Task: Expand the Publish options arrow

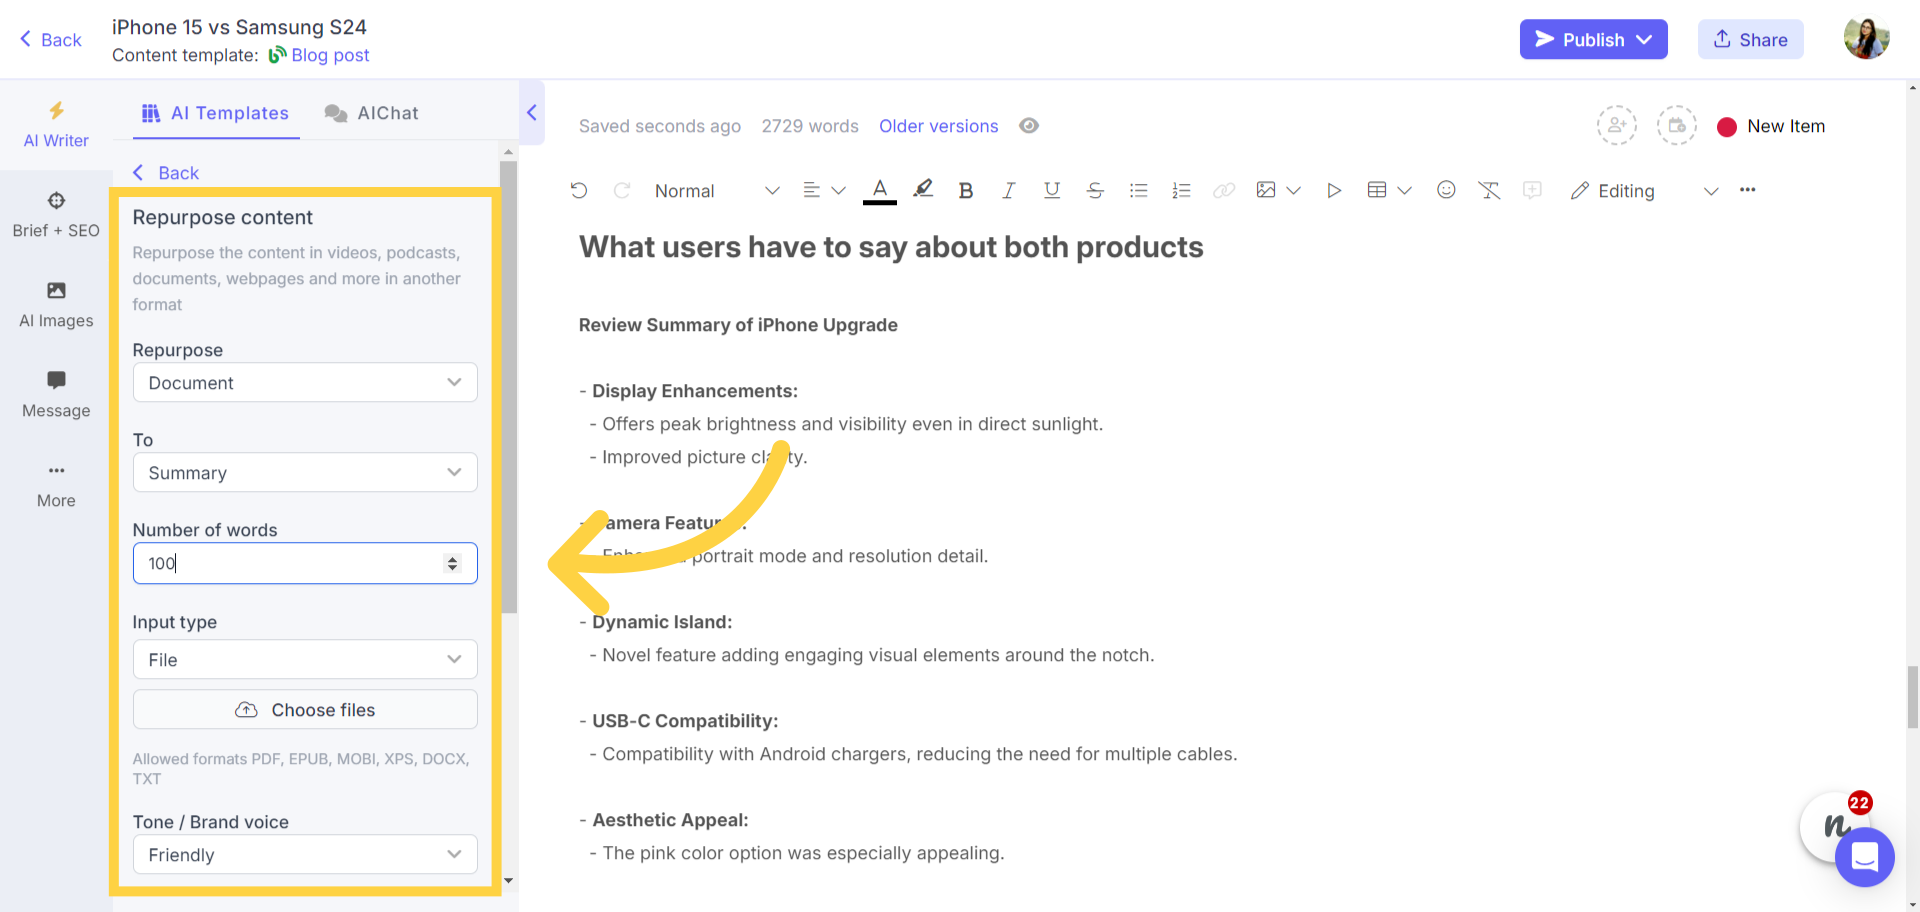Action: tap(1644, 39)
